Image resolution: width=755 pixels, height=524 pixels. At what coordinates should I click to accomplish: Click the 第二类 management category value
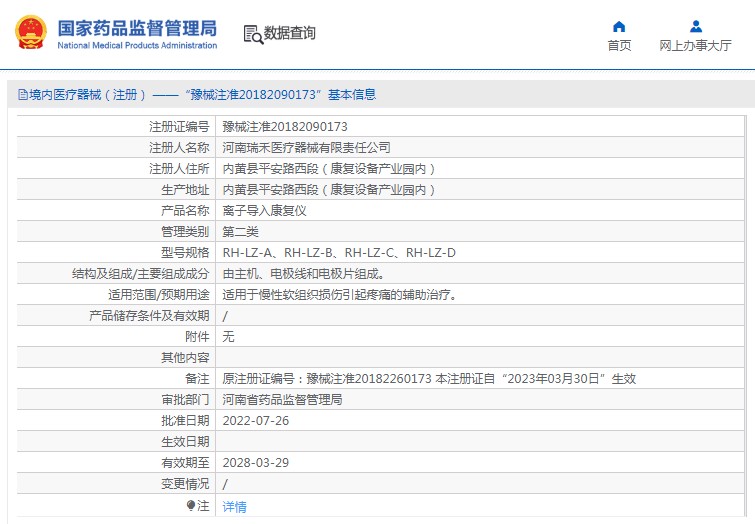(x=240, y=232)
